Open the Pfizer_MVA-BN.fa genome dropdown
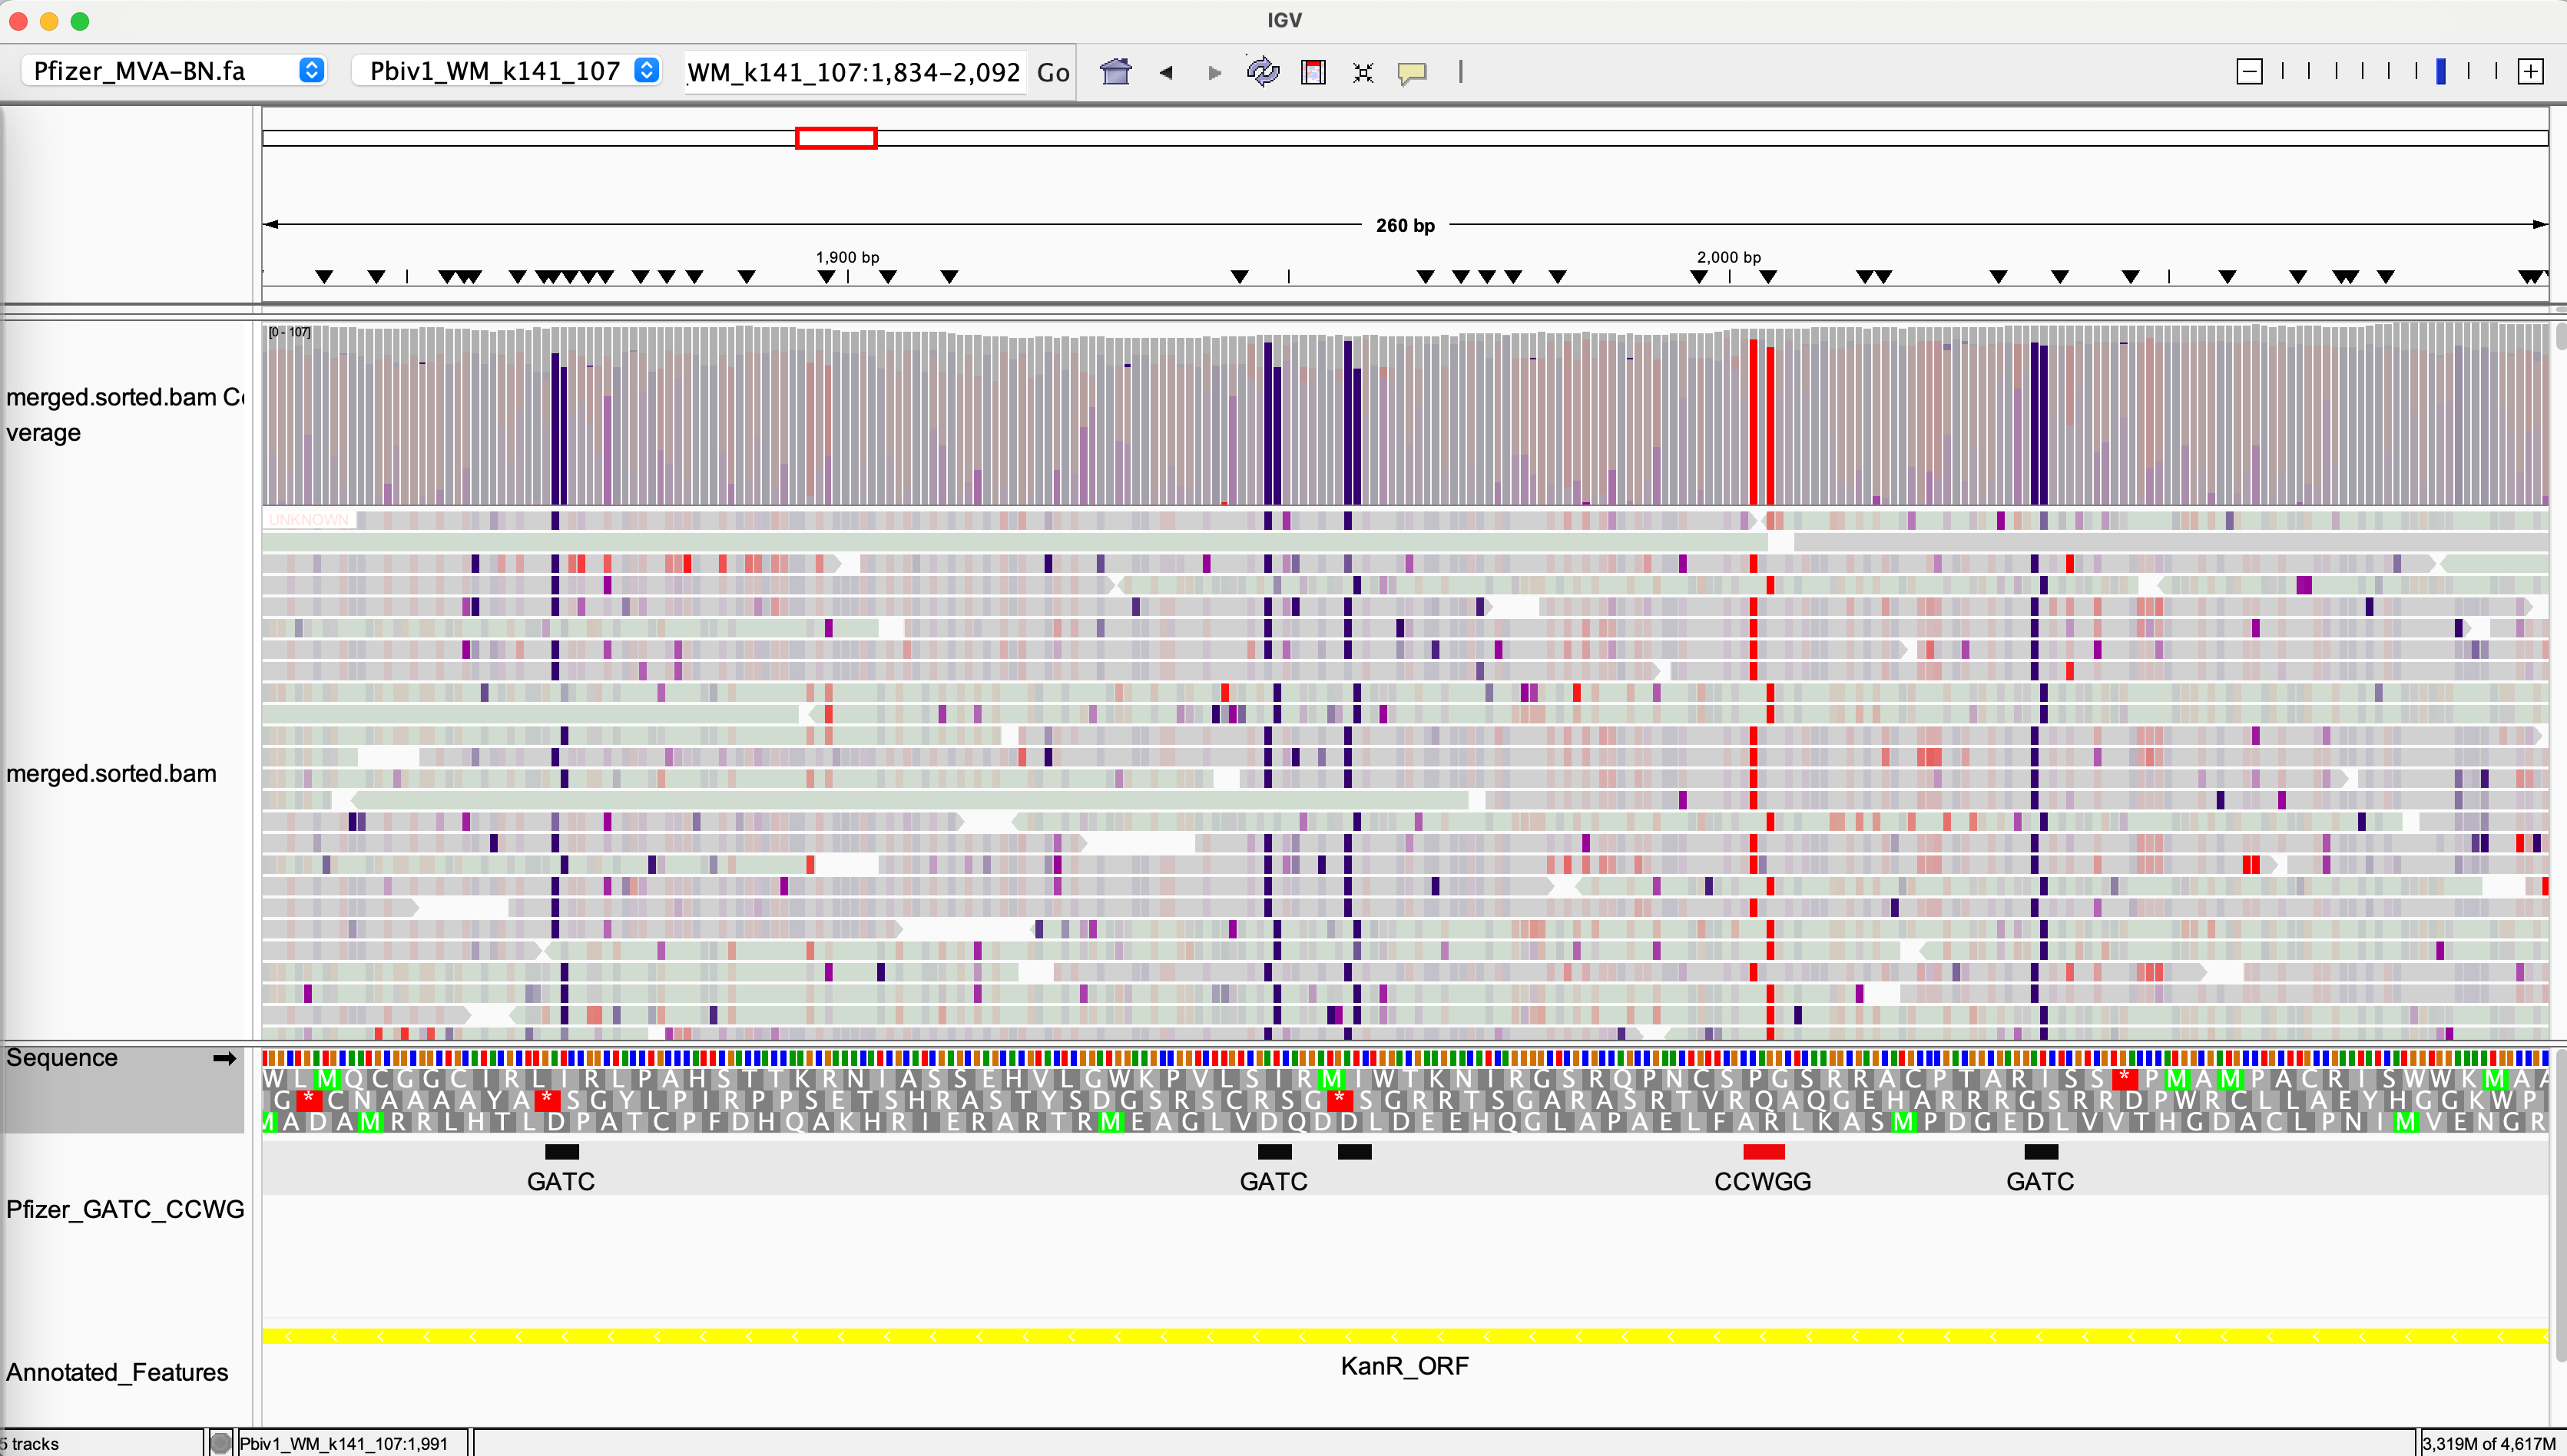 [x=174, y=71]
